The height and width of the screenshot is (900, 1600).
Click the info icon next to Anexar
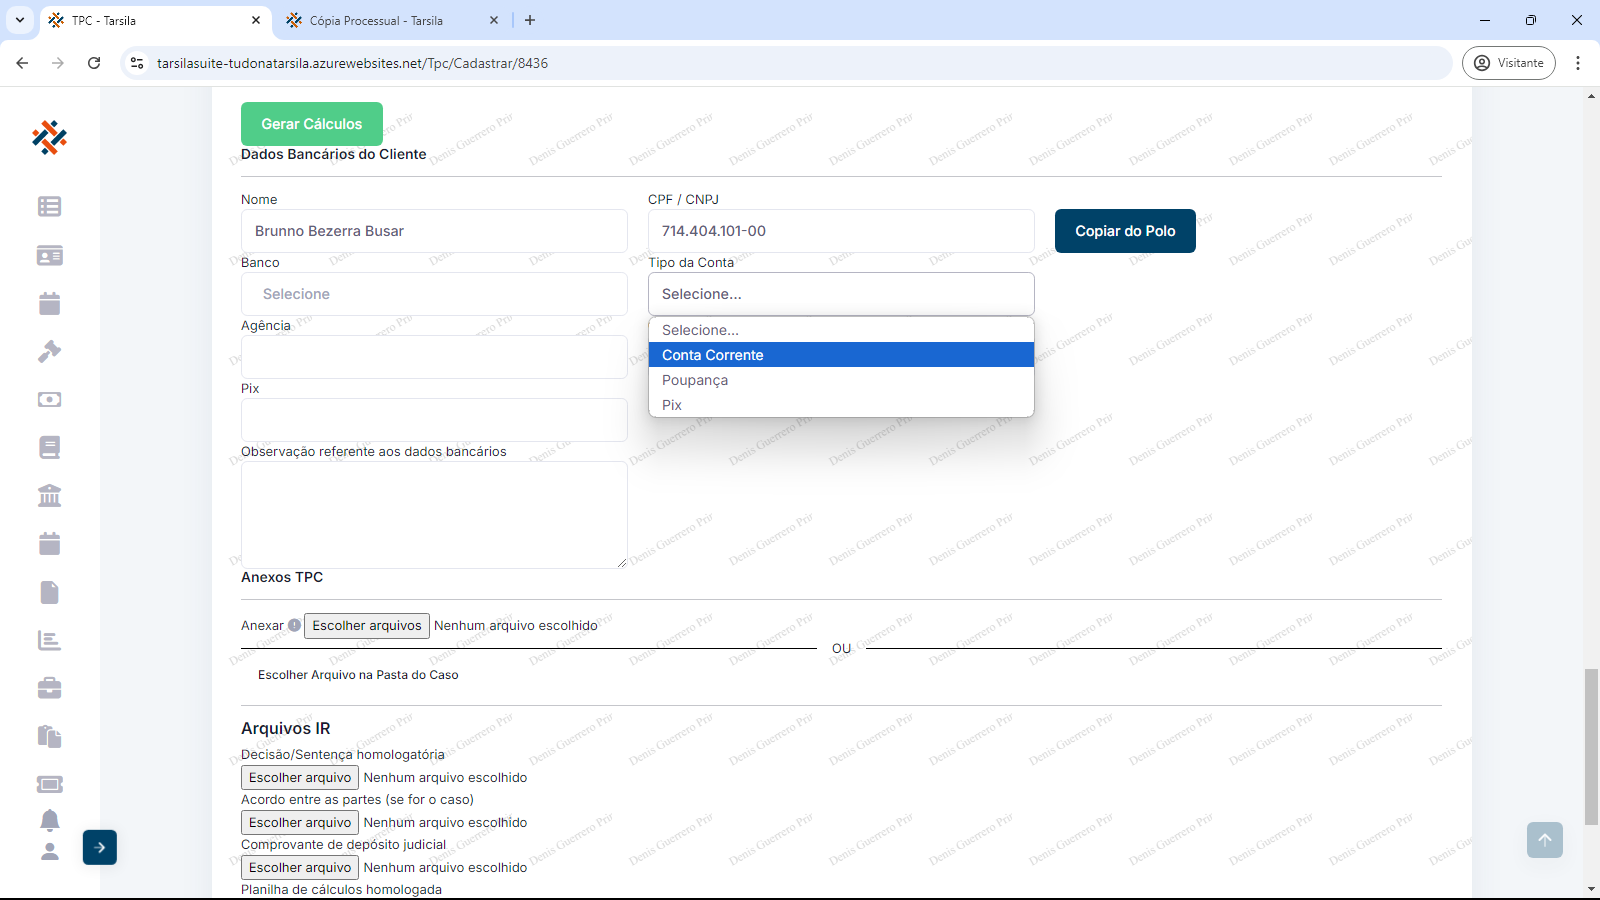tap(294, 625)
